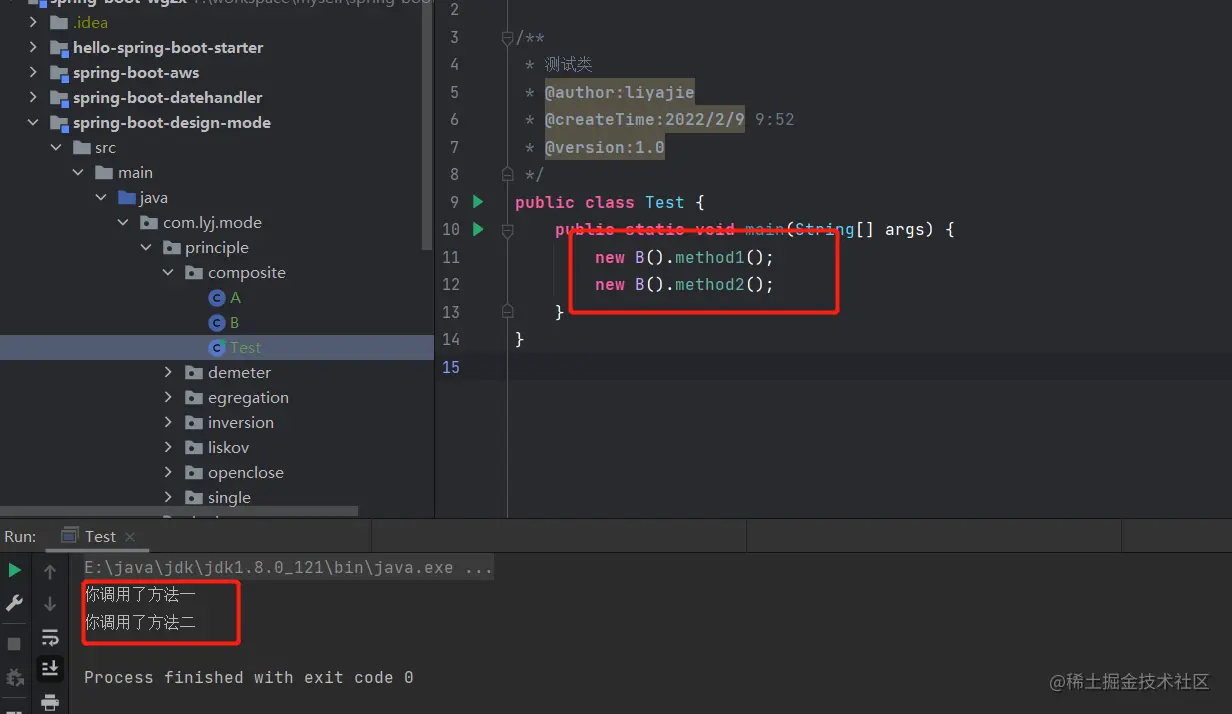Select the Test tab in Run panel
This screenshot has width=1232, height=714.
click(100, 537)
